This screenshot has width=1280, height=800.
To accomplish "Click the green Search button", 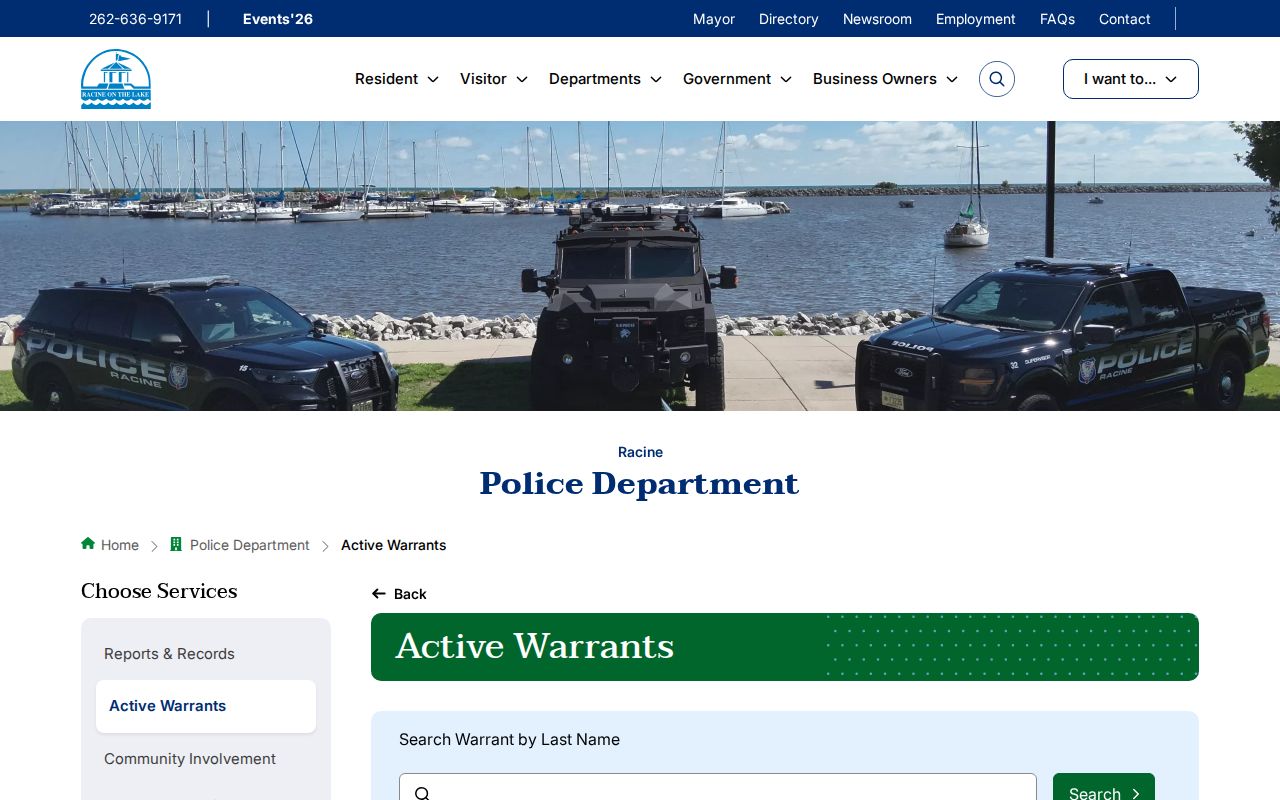I will click(1104, 787).
